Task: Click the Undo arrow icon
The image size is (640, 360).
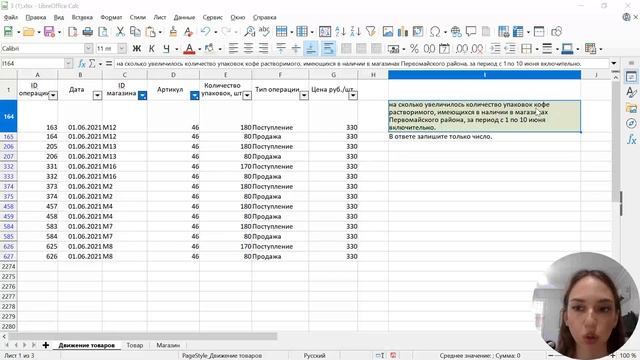Action: (x=205, y=31)
